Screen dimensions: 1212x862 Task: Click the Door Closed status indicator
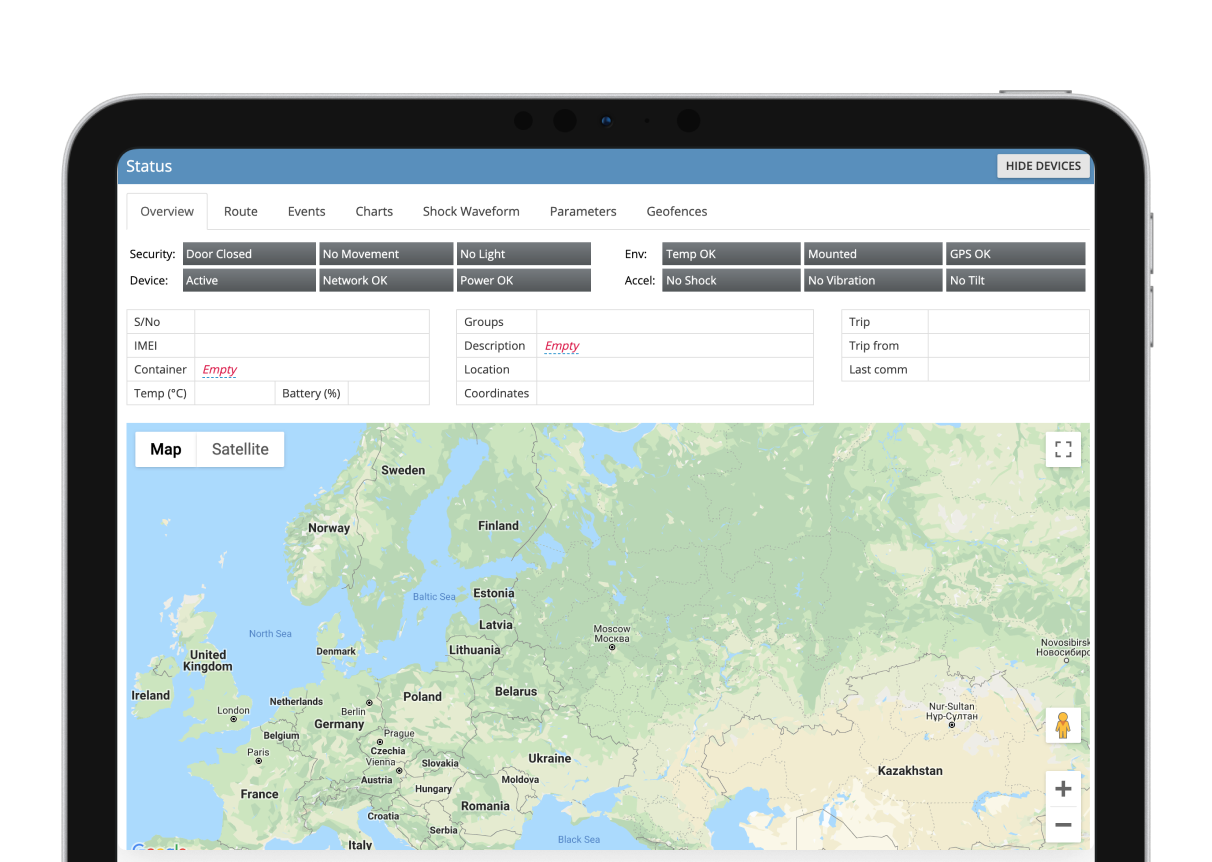(249, 254)
